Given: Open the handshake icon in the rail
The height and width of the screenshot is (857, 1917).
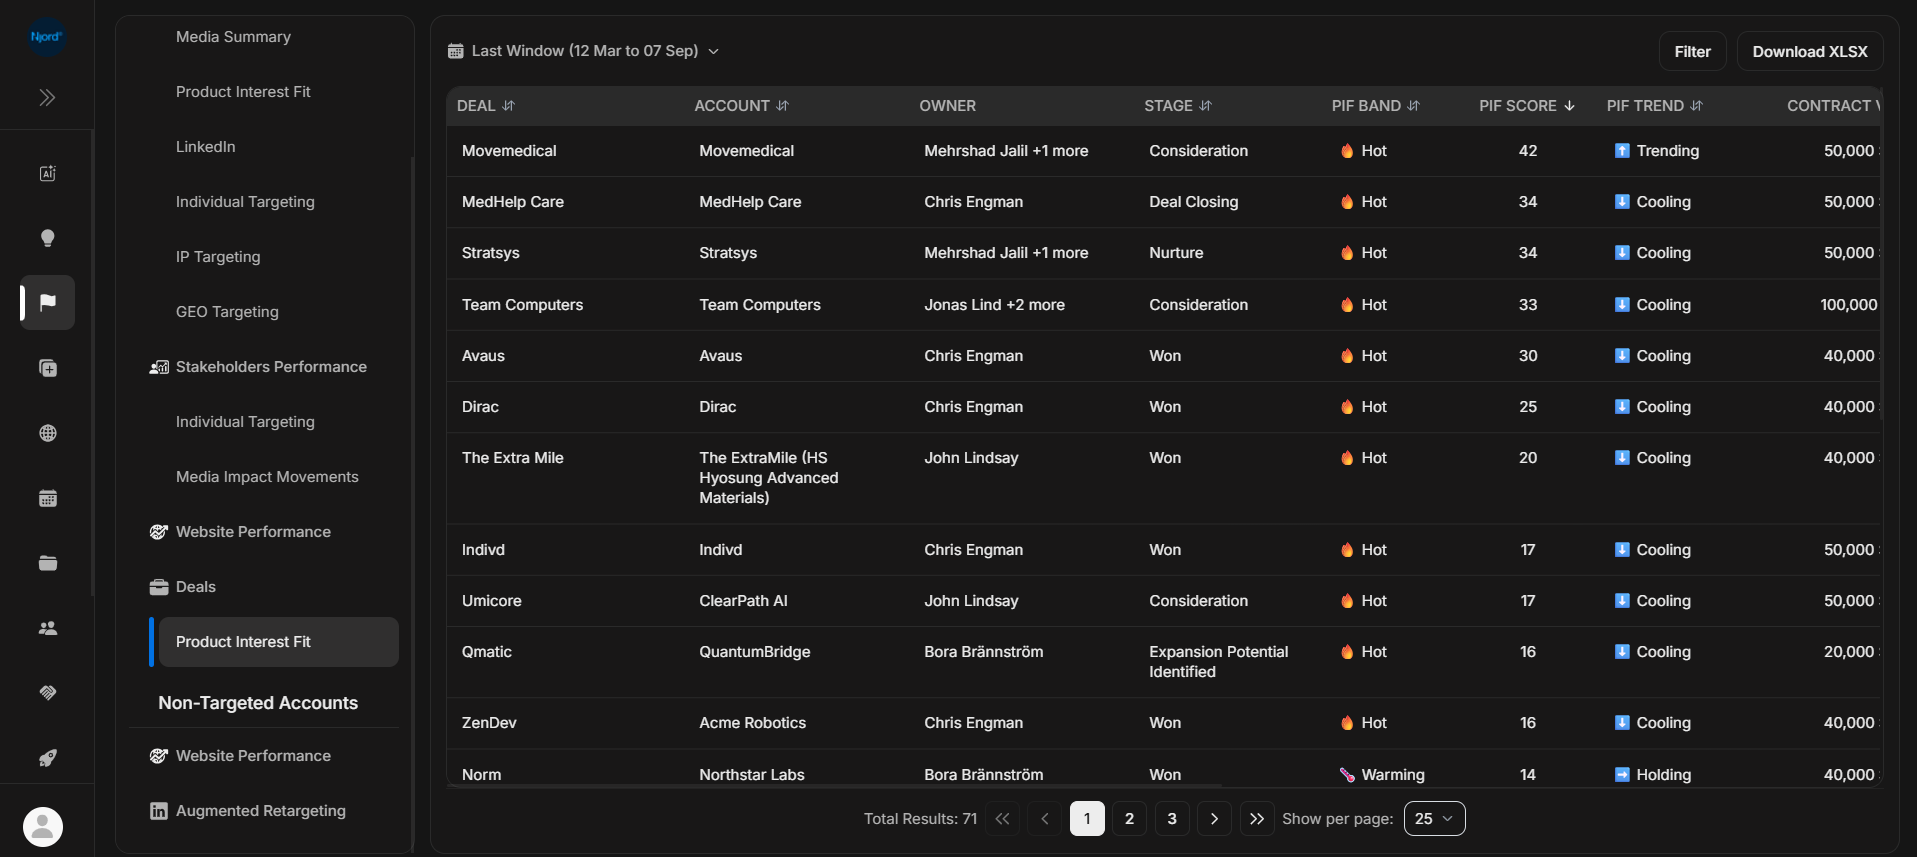Looking at the screenshot, I should click(x=47, y=693).
